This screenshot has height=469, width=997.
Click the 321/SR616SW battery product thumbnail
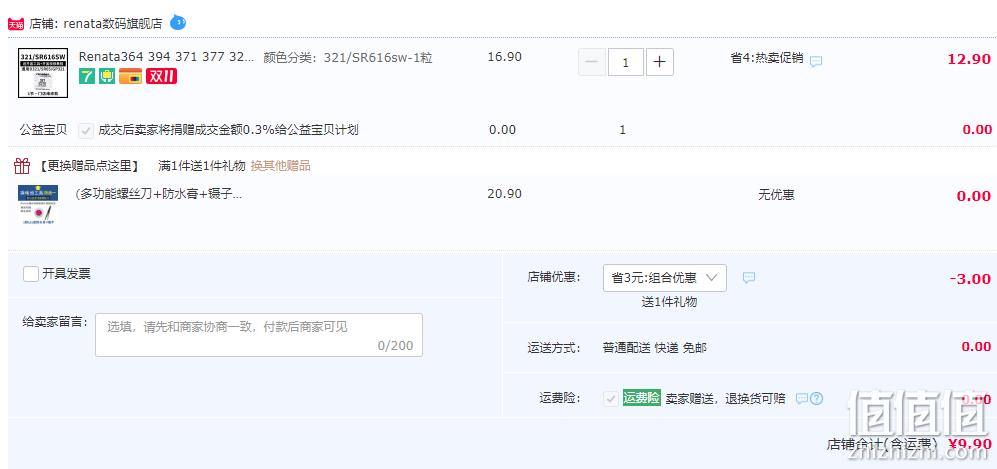click(43, 72)
